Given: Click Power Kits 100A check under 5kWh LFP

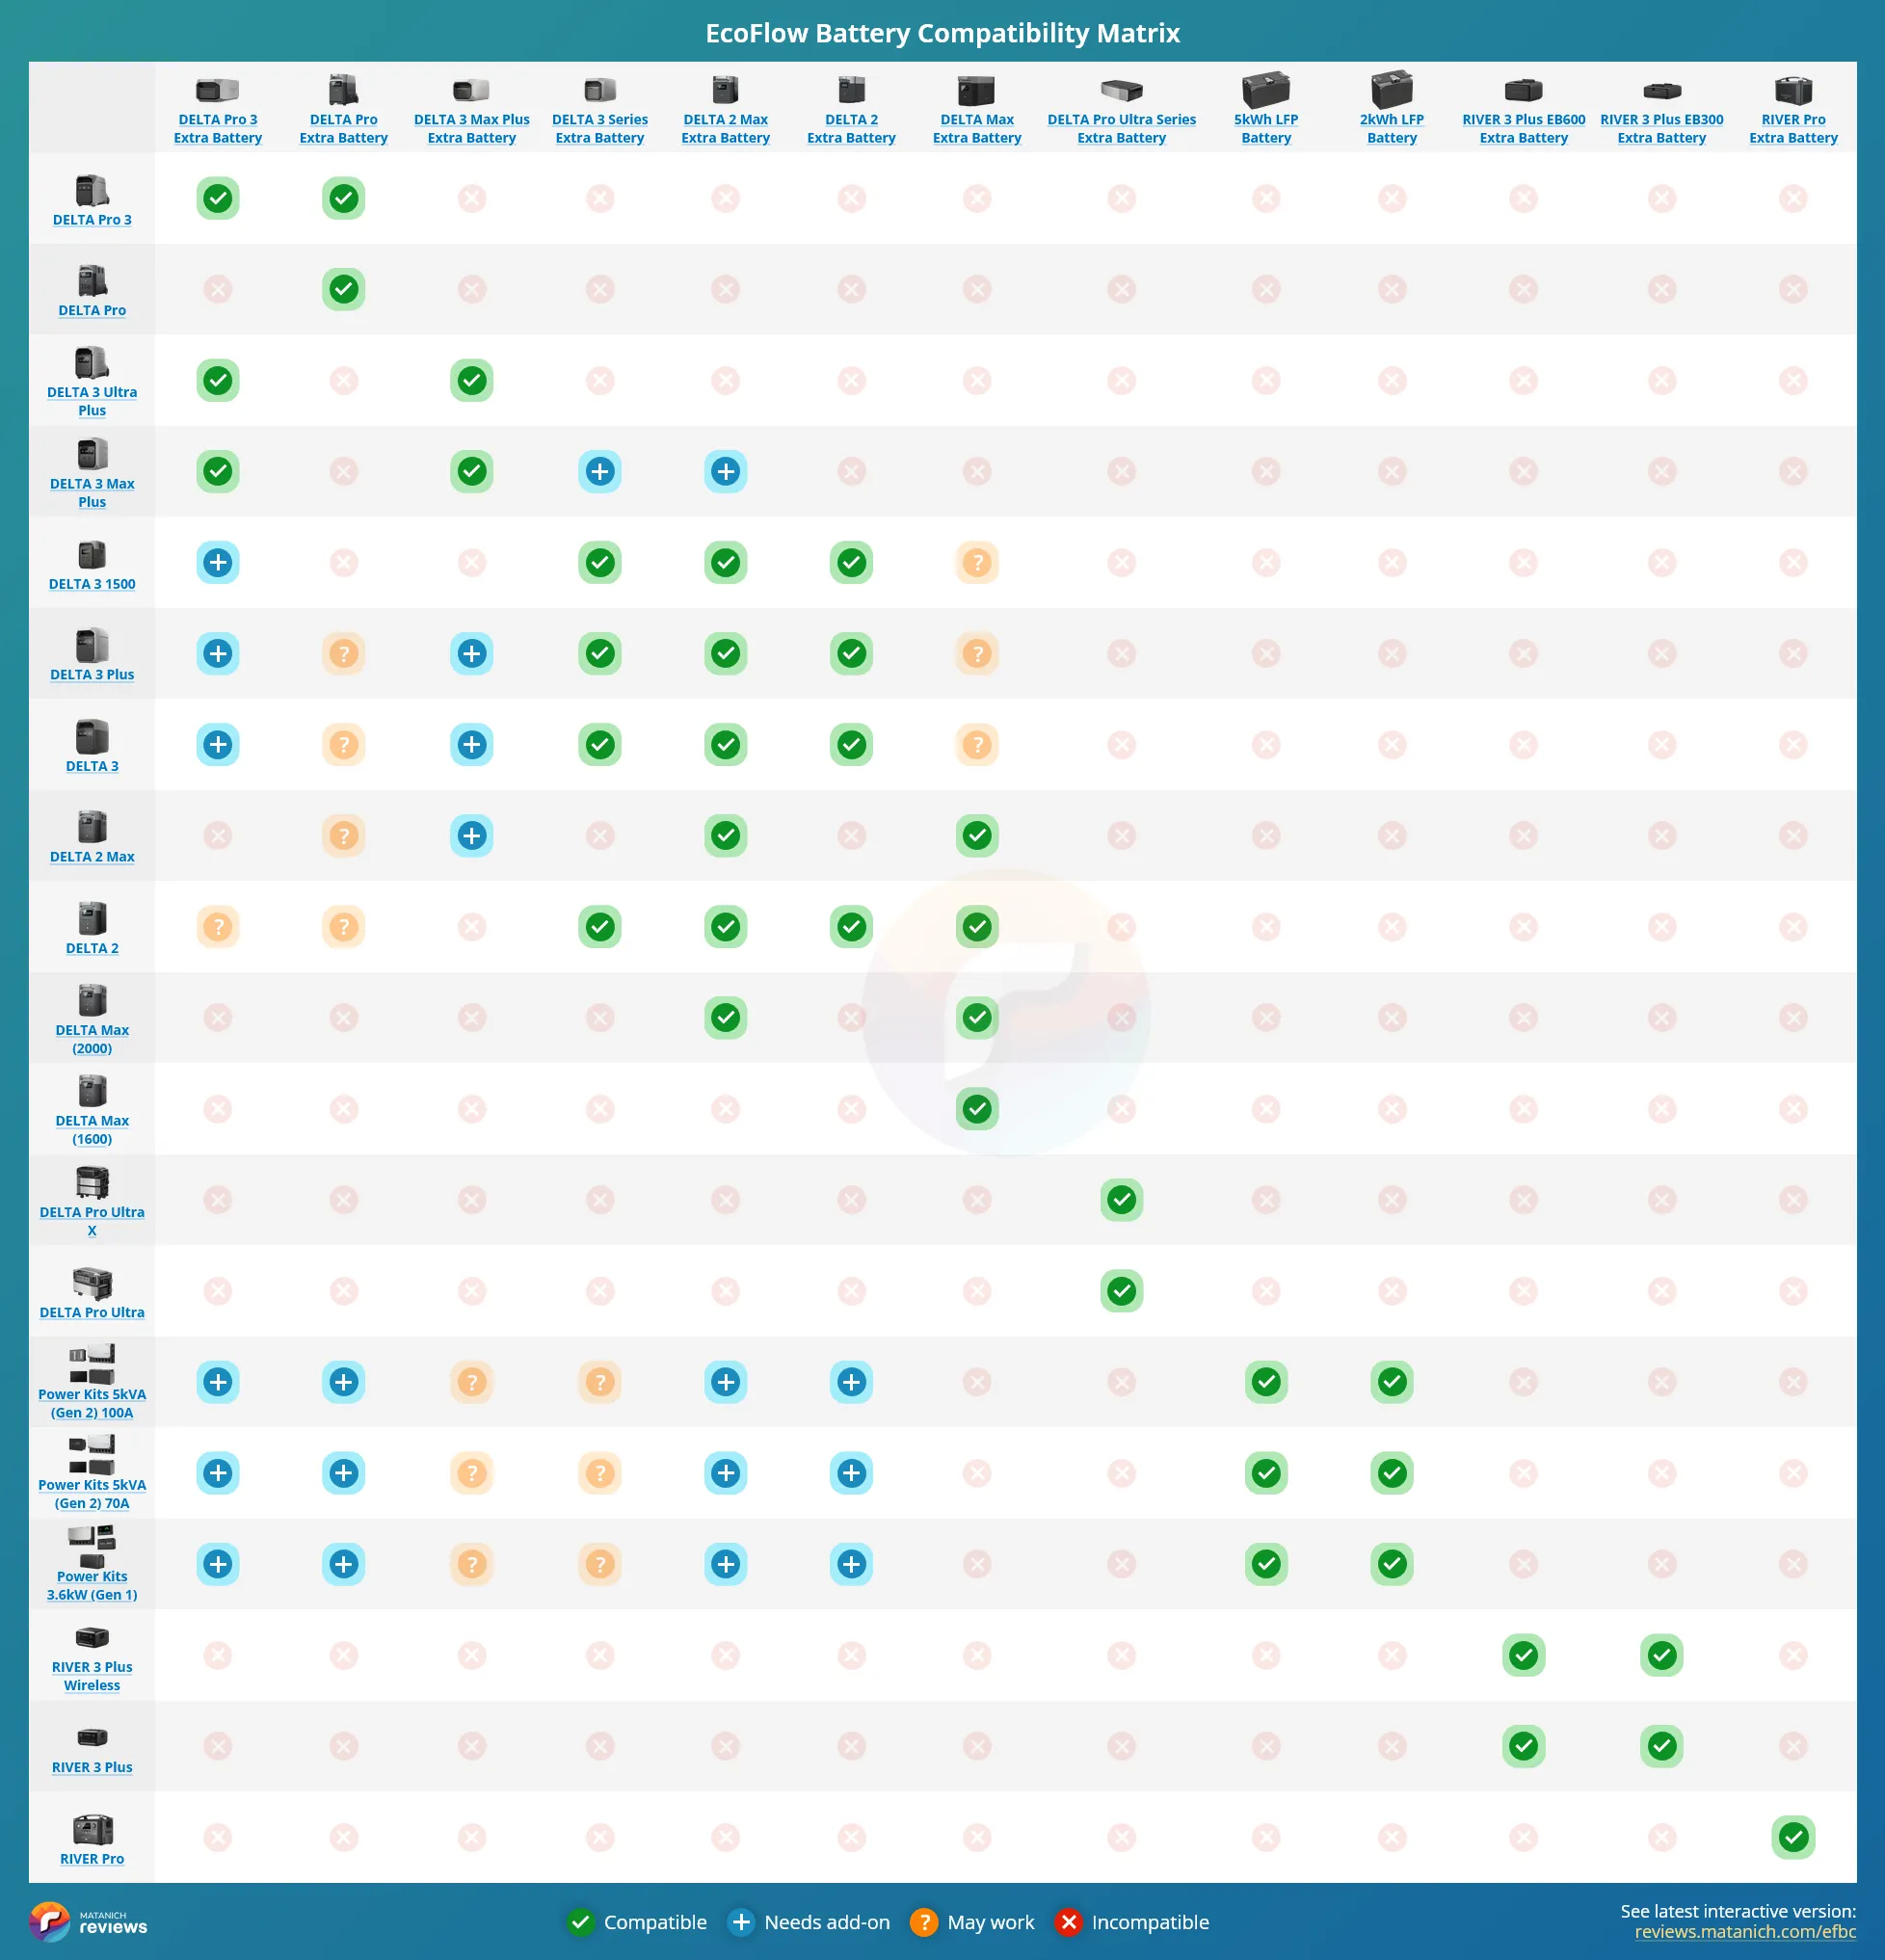Looking at the screenshot, I should (1266, 1381).
